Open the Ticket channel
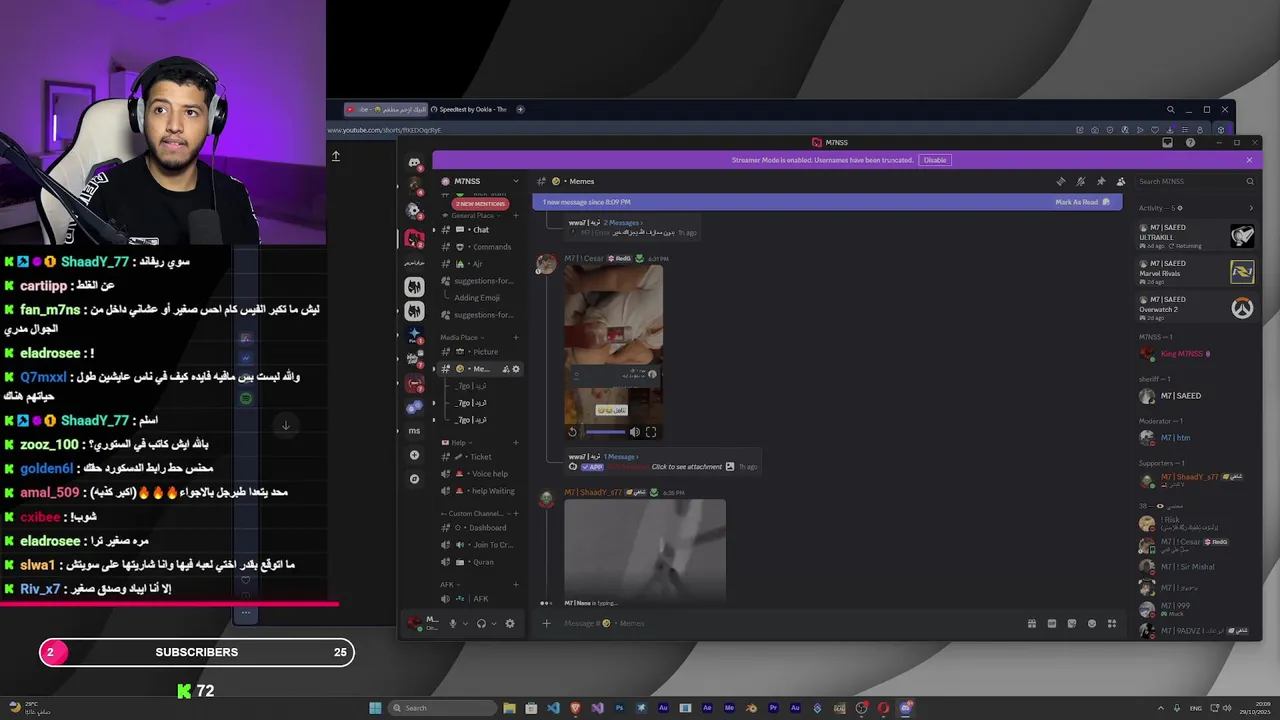Viewport: 1280px width, 720px height. point(481,457)
